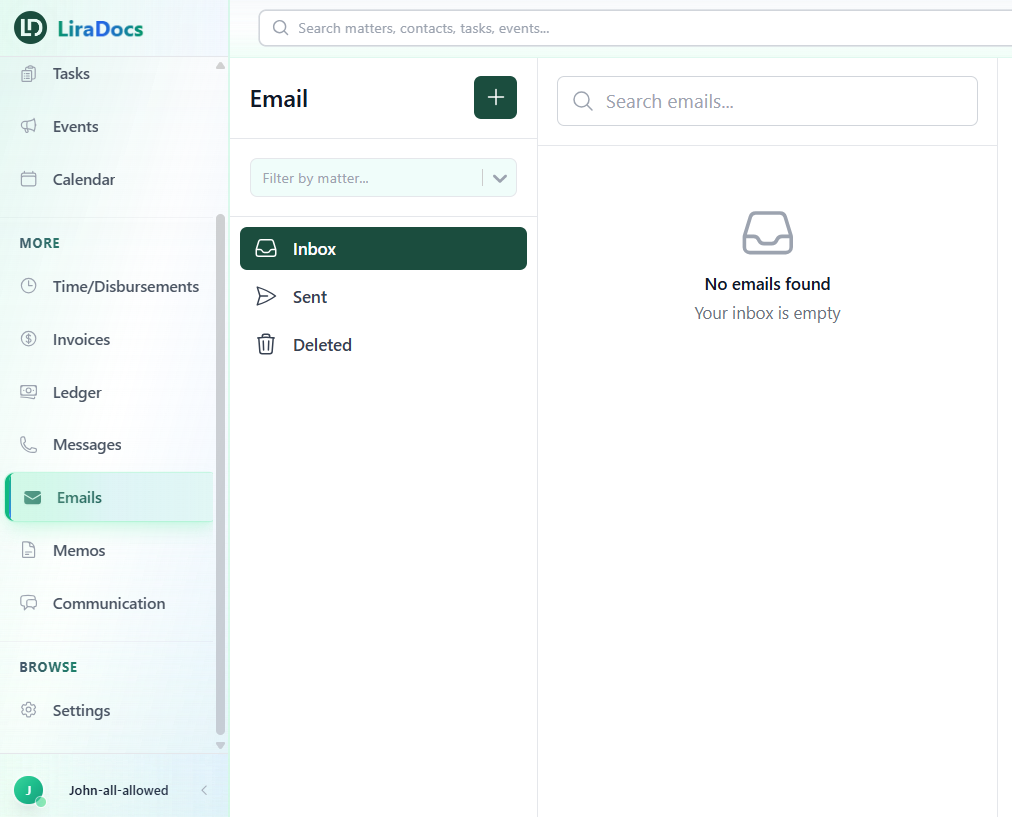
Task: Click the LiraDocs logo icon
Action: [31, 28]
